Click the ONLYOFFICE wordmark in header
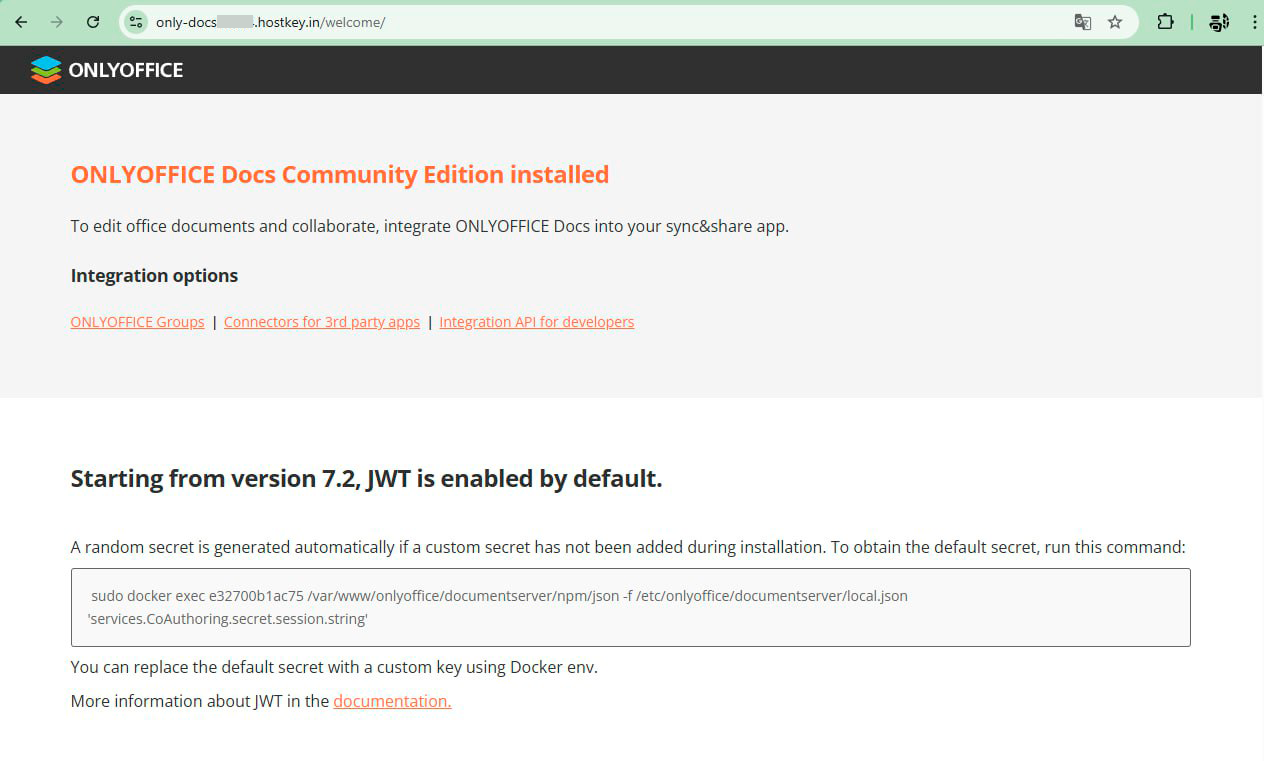 tap(126, 70)
